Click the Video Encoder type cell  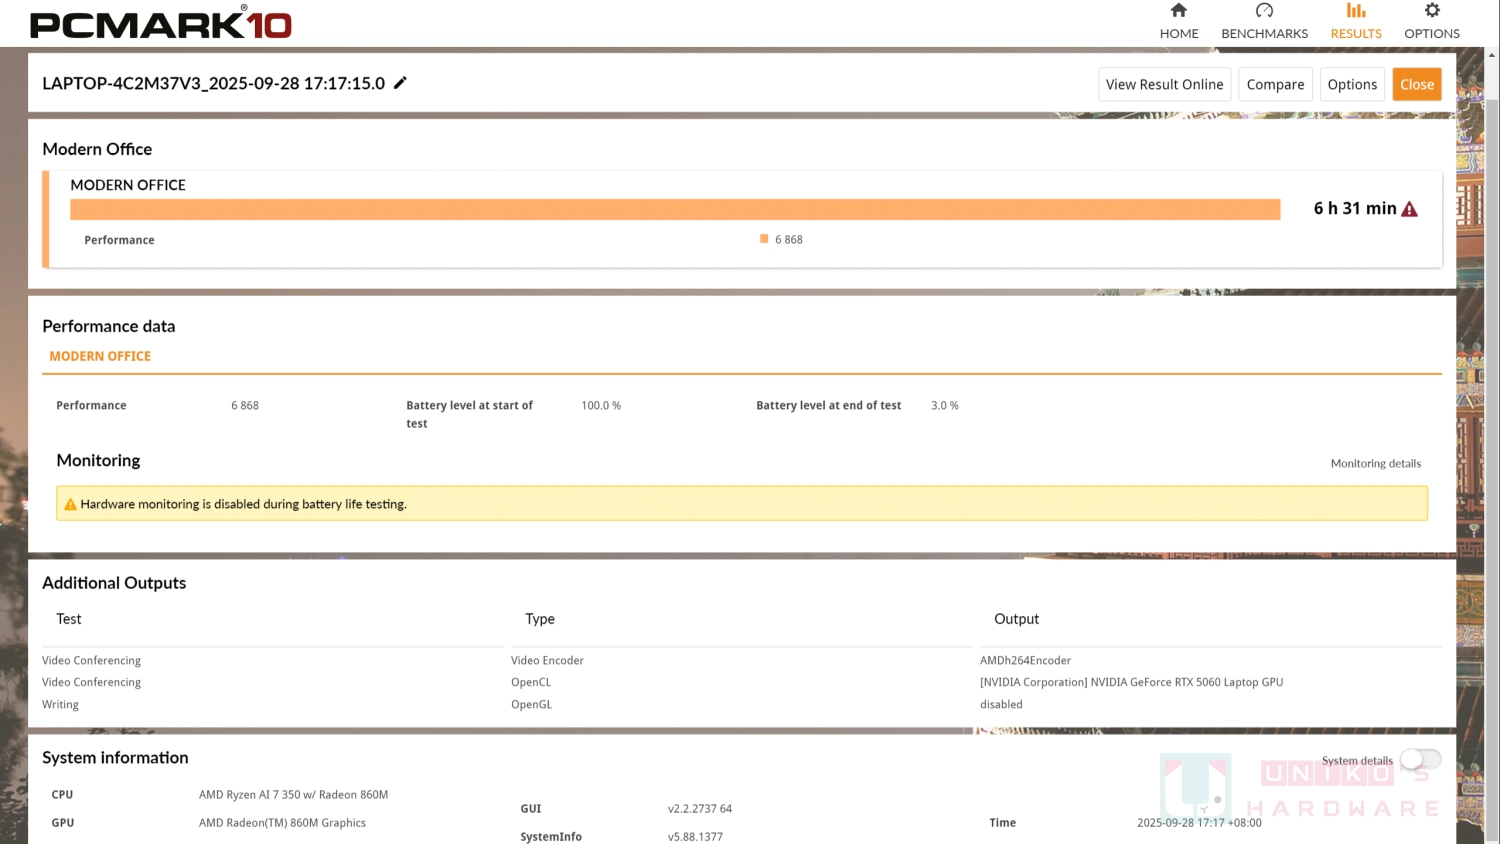[547, 661]
